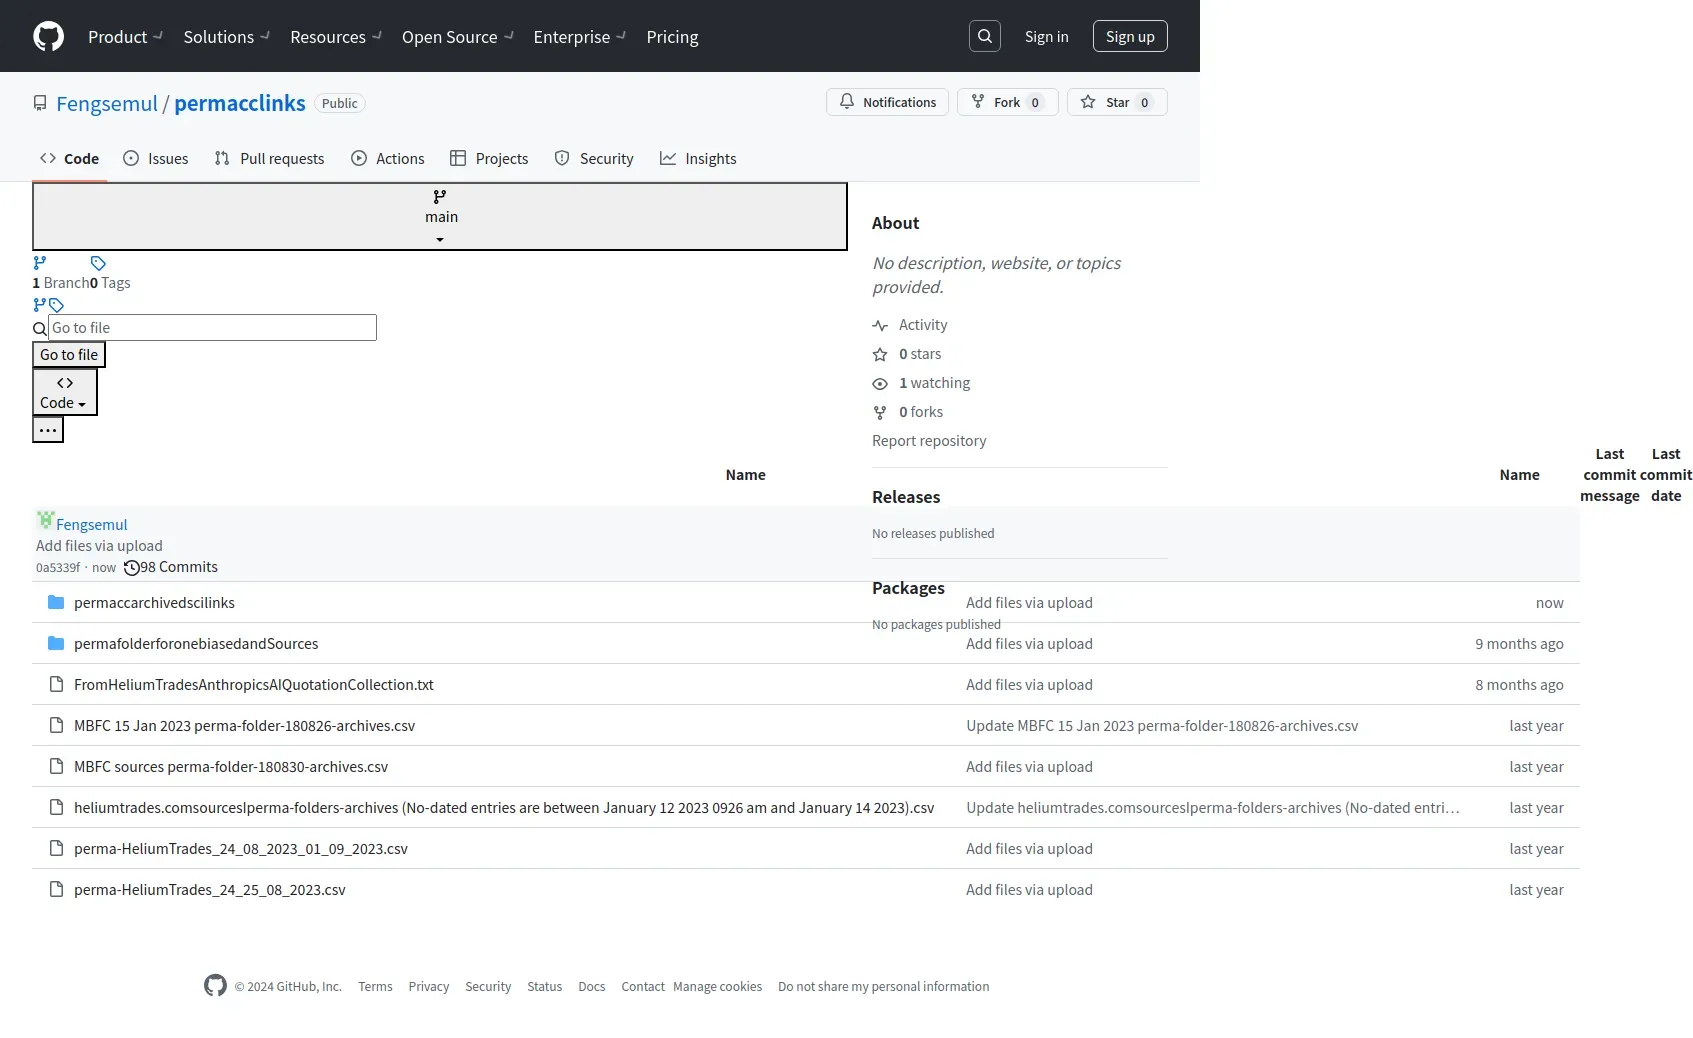The image size is (1693, 1038).
Task: Open the Privacy link in the footer
Action: [429, 987]
